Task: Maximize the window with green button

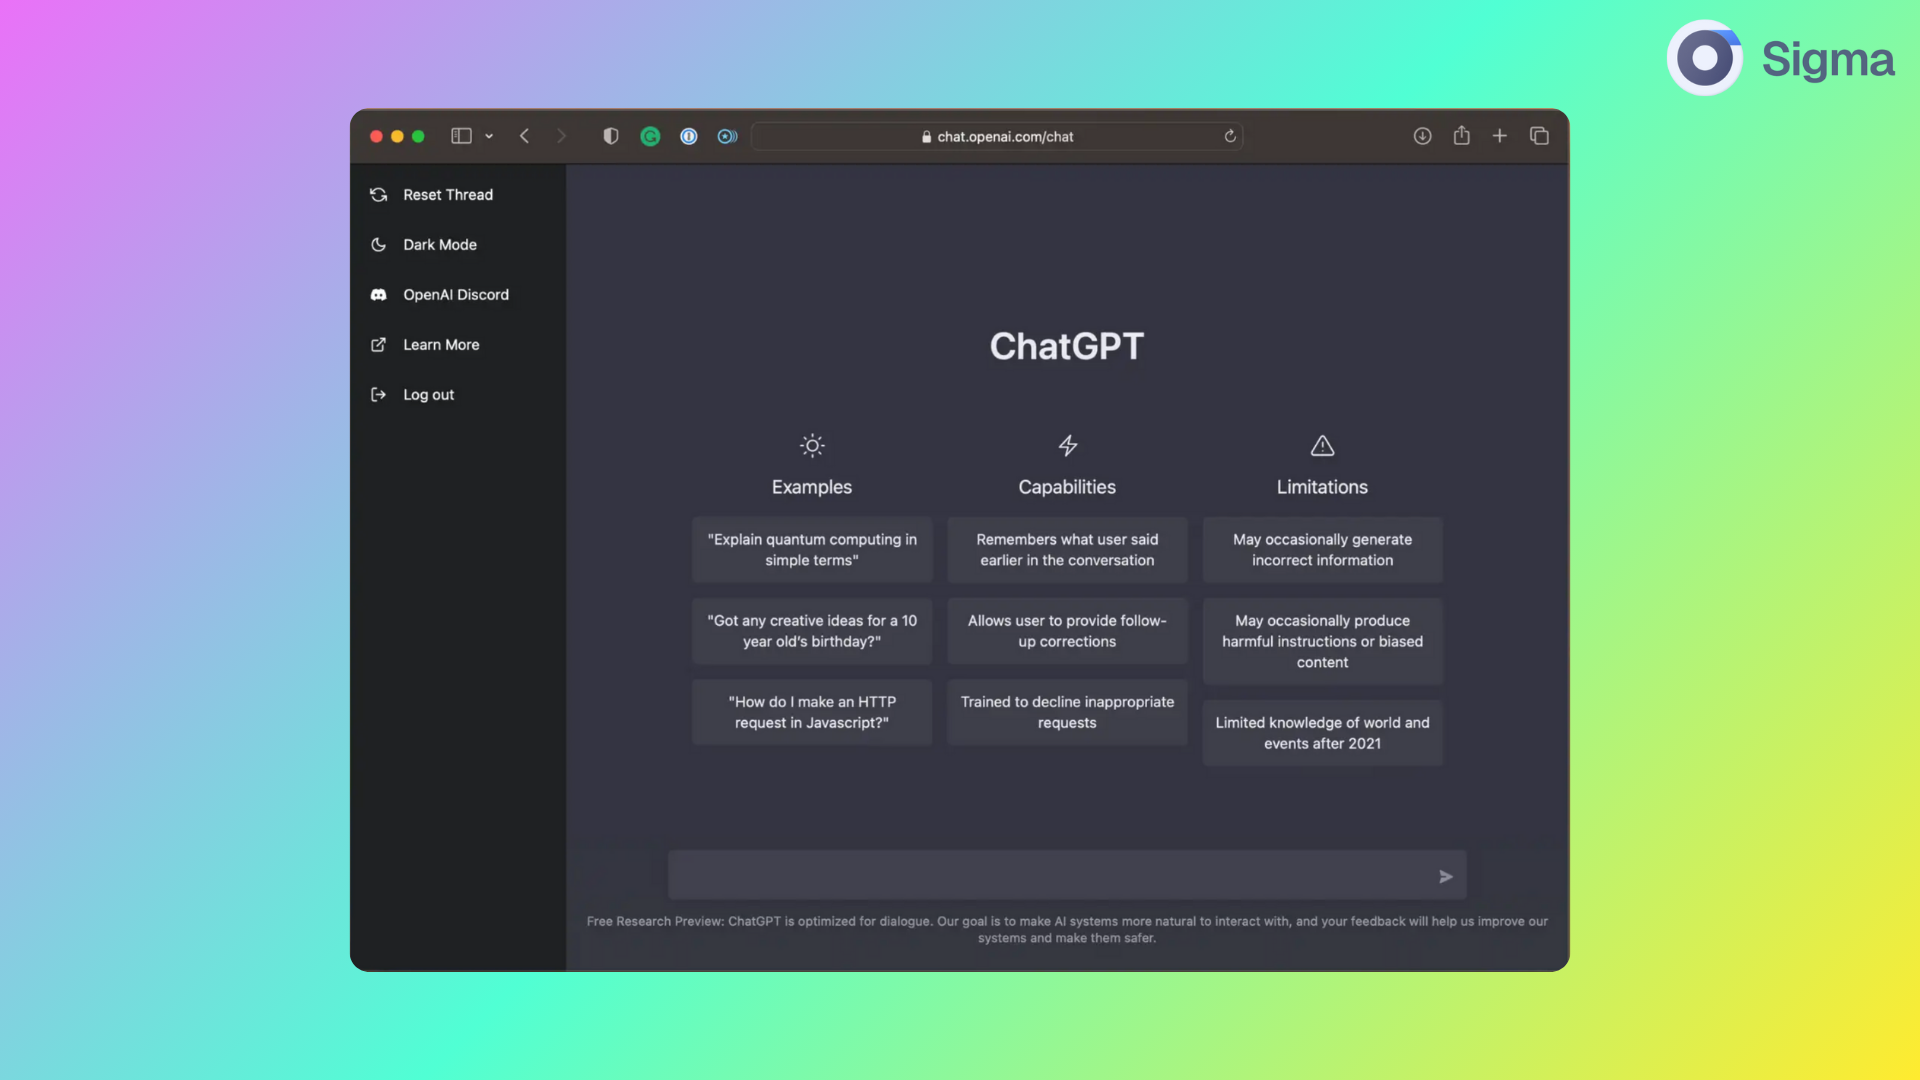Action: click(418, 136)
